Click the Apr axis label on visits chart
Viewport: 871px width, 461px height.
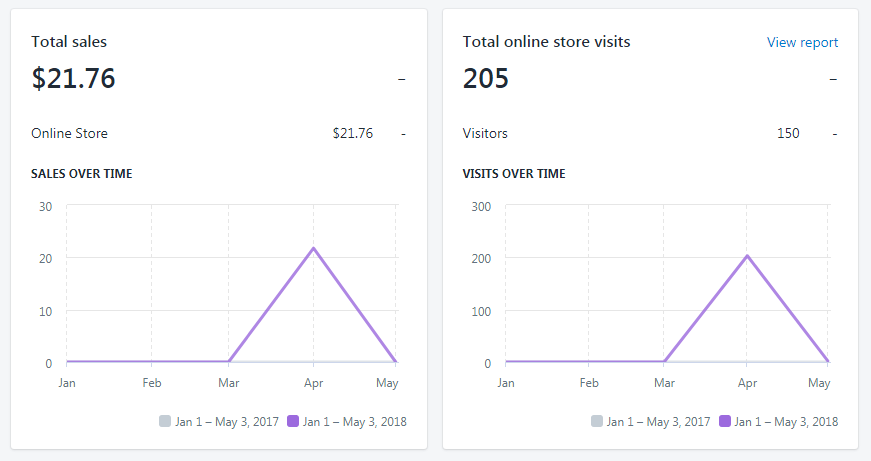pyautogui.click(x=747, y=383)
